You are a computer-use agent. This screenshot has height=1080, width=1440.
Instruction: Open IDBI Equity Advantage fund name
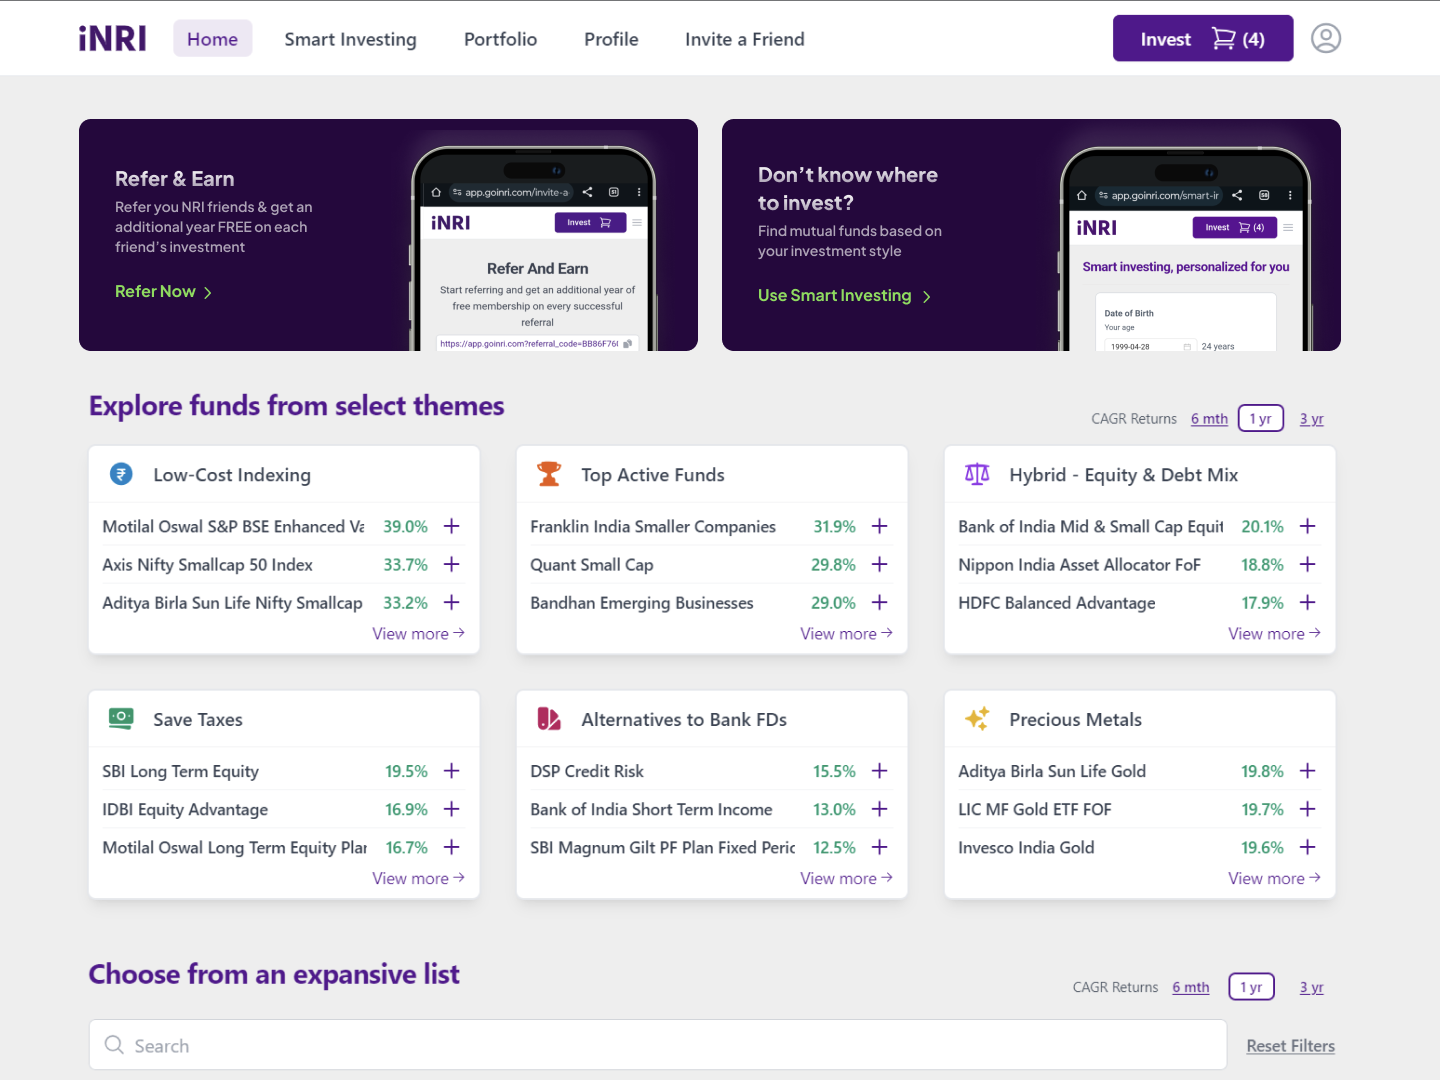coord(185,809)
